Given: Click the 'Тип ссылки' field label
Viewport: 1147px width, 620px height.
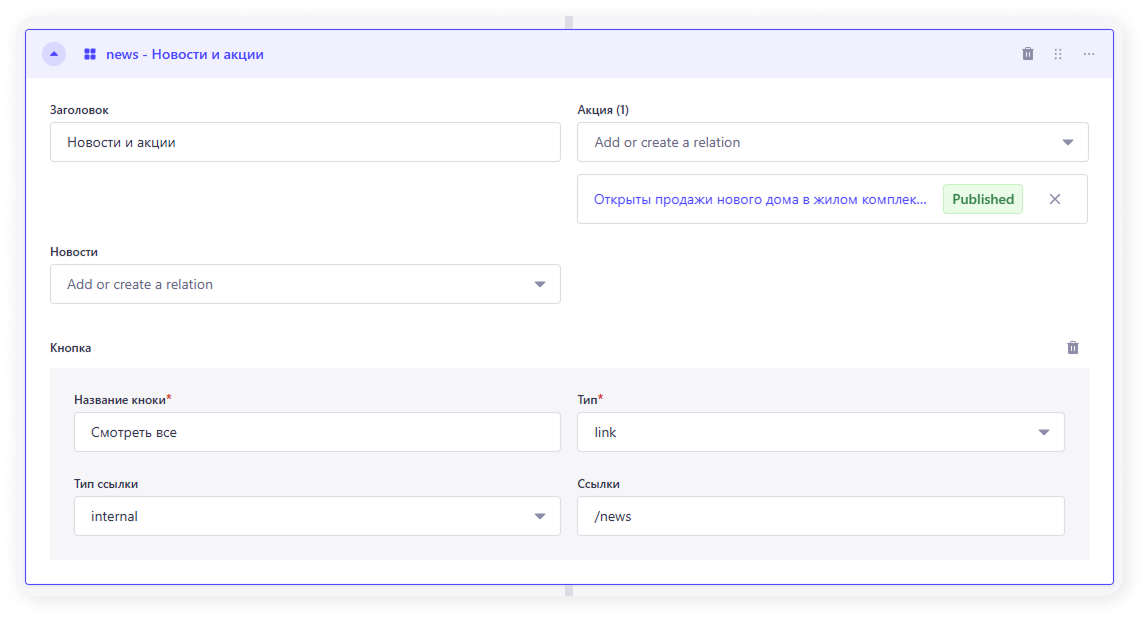Looking at the screenshot, I should click(x=106, y=484).
